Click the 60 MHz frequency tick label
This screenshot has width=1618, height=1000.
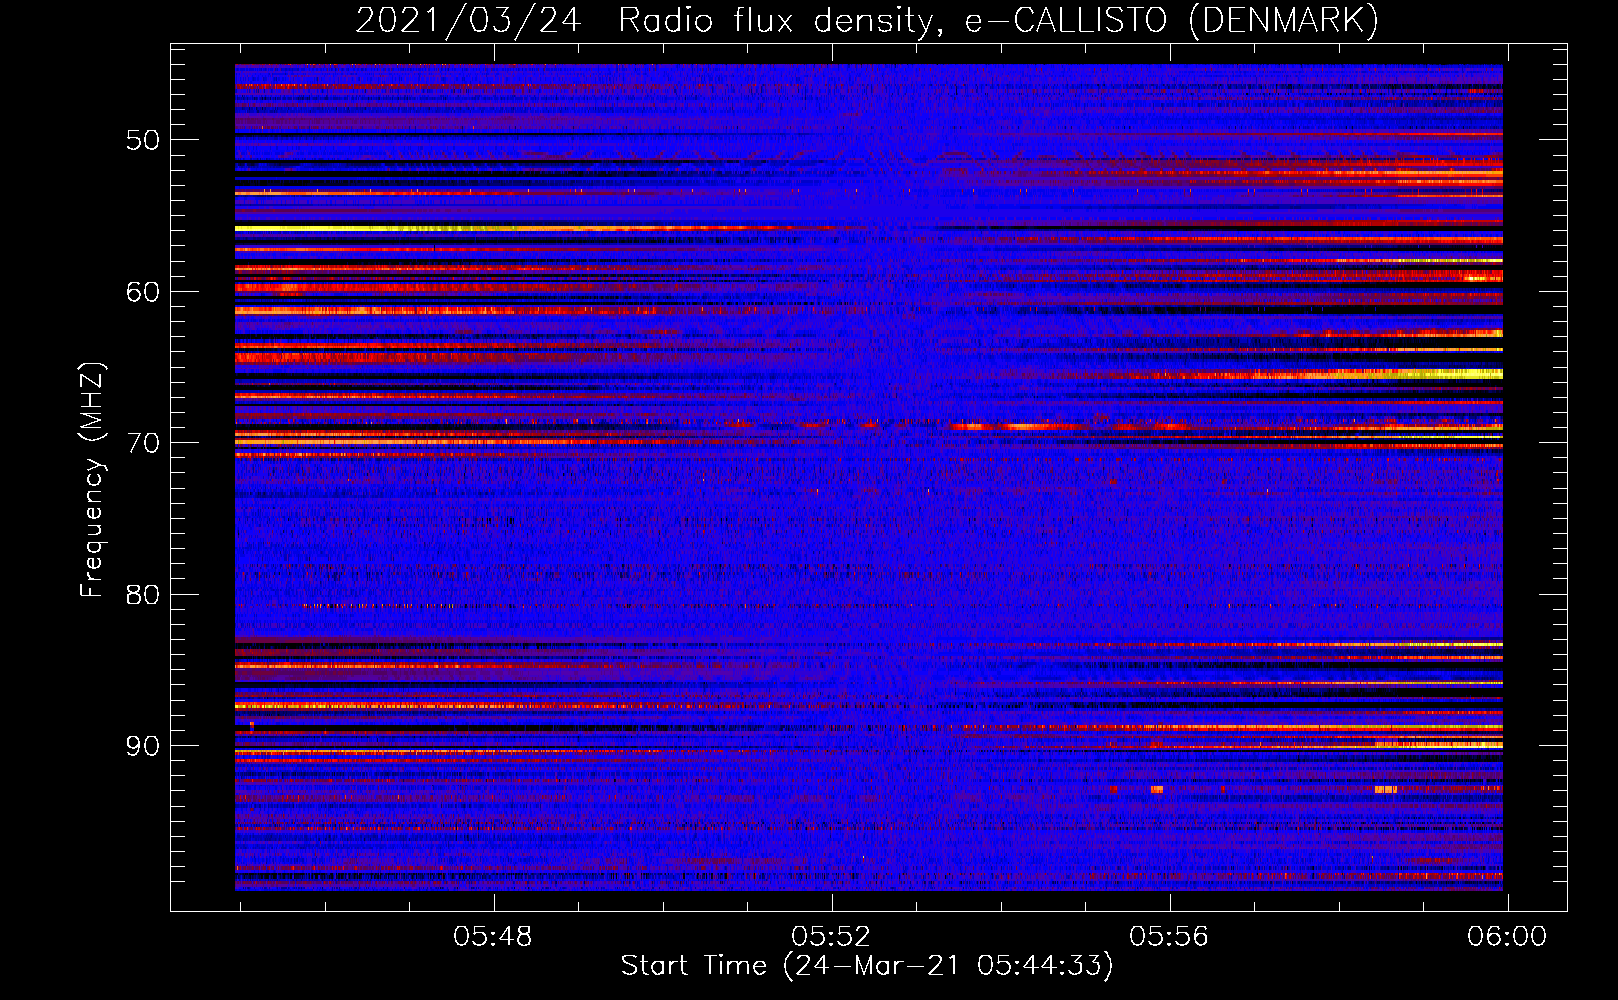coord(143,292)
